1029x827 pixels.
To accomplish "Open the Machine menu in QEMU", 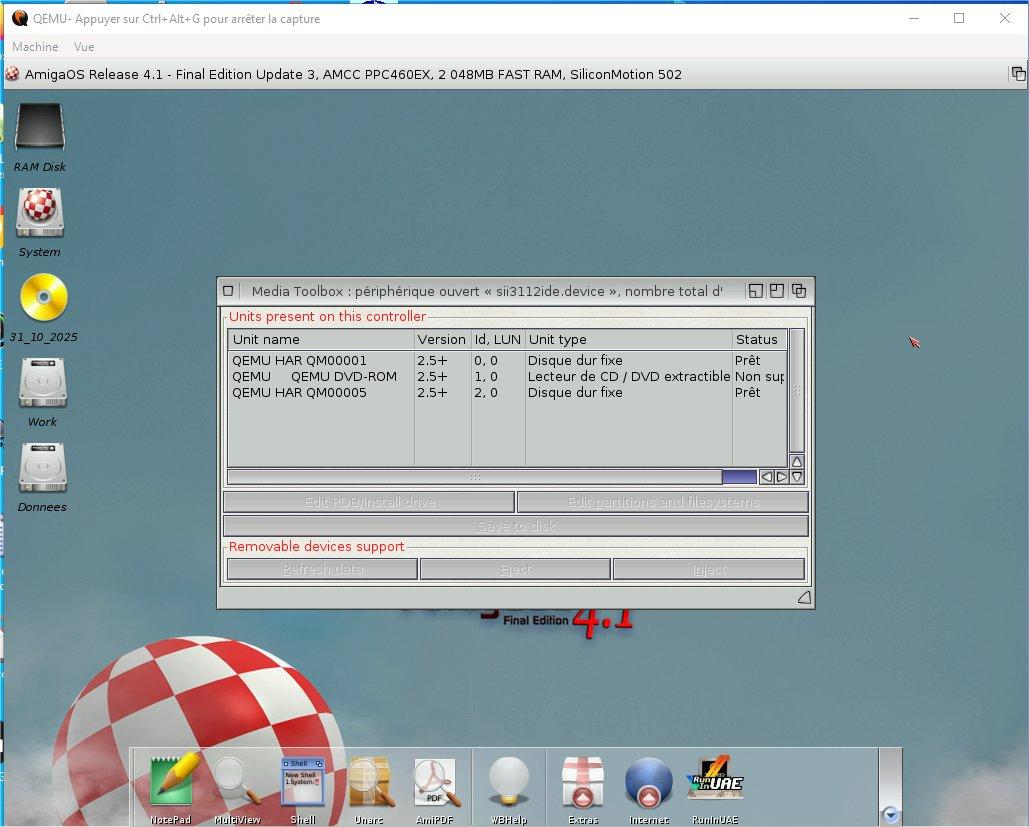I will (35, 47).
